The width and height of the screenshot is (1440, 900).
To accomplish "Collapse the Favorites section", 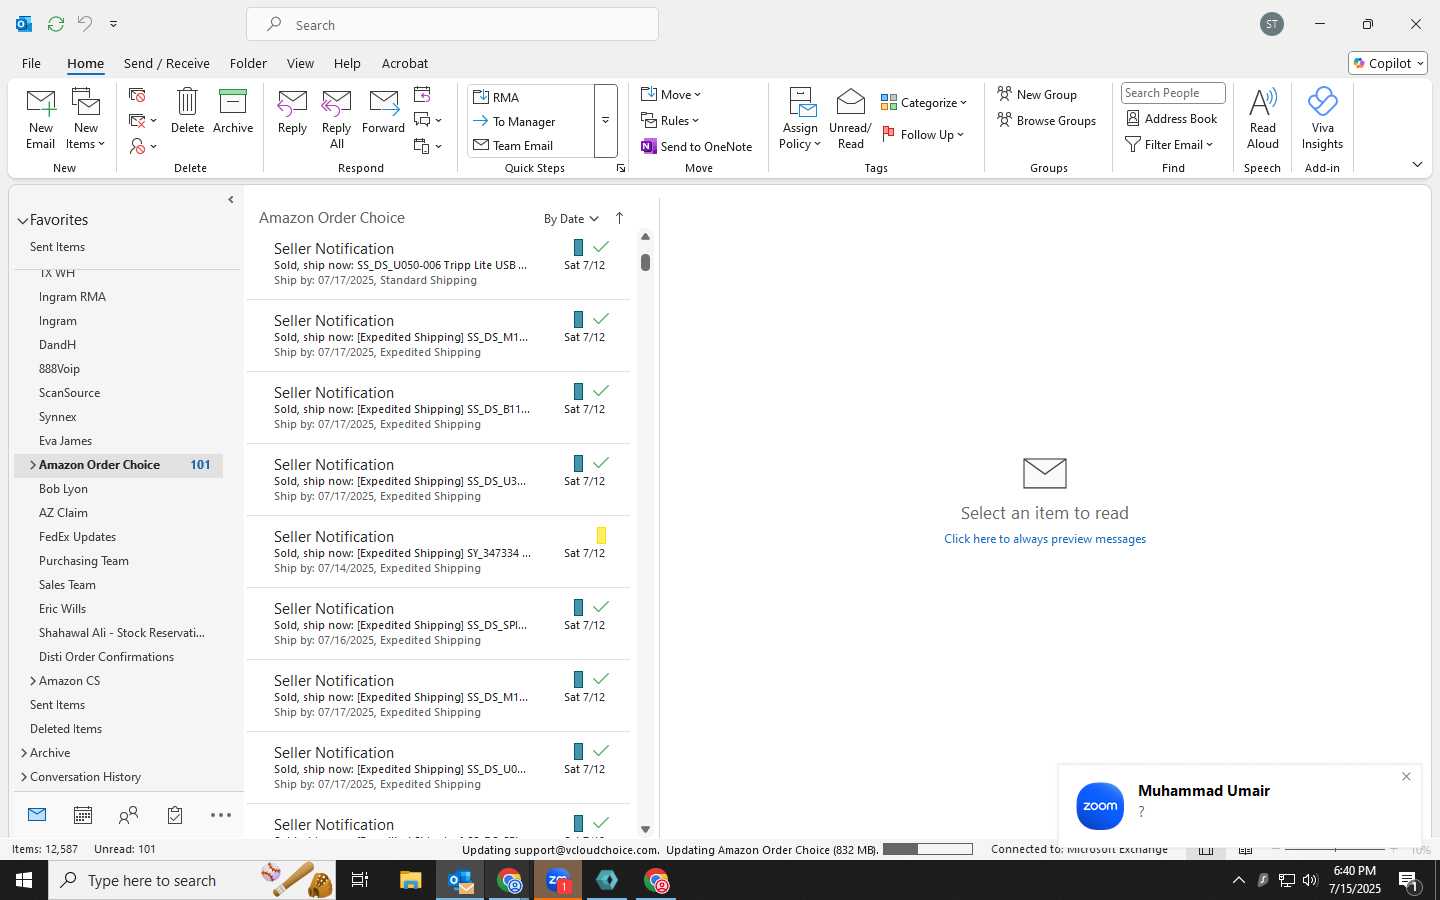I will click(x=22, y=220).
